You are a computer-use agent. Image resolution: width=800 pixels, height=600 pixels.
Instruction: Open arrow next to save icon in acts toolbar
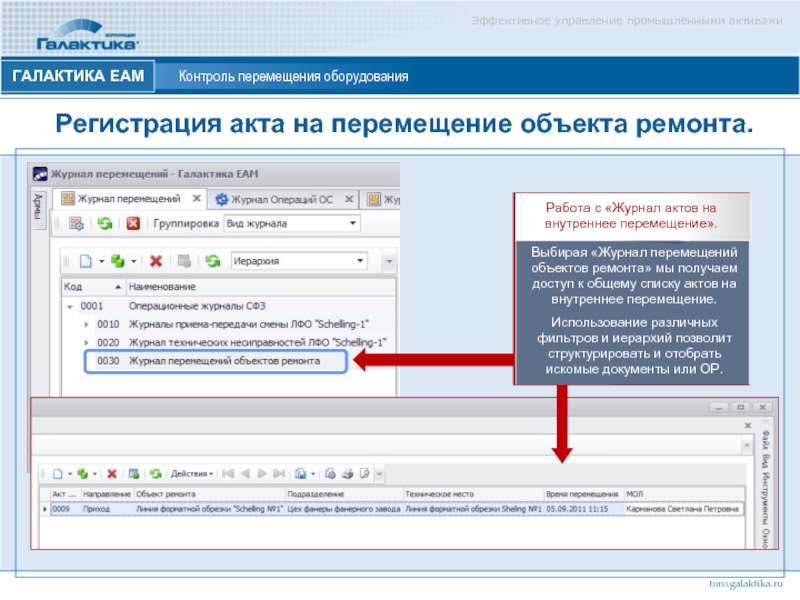point(313,474)
